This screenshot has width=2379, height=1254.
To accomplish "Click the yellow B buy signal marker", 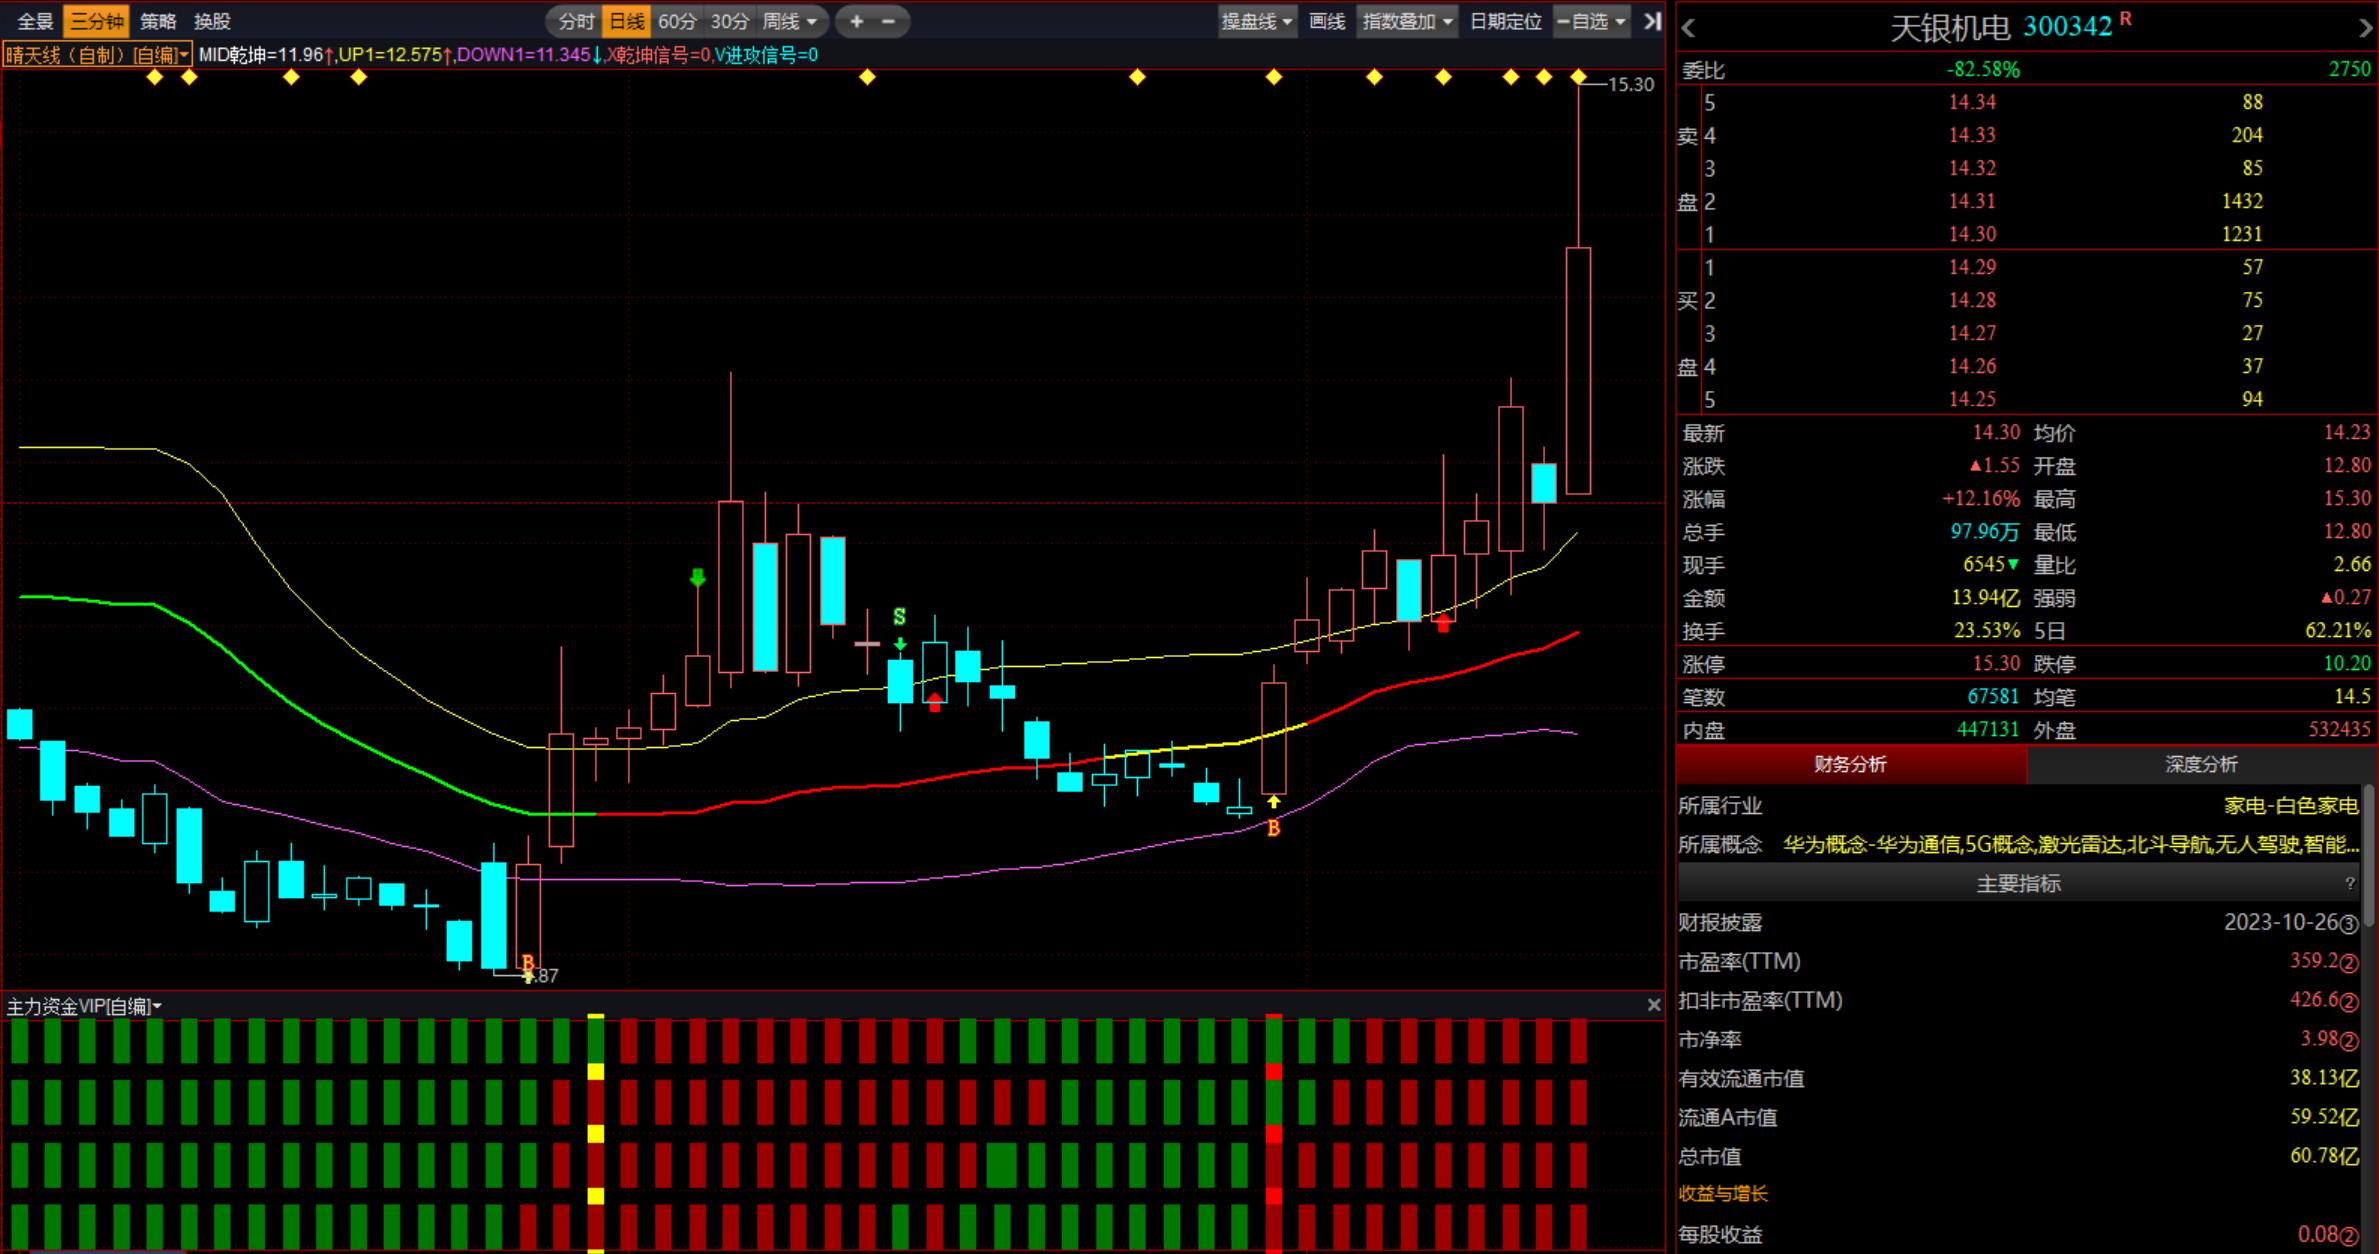I will tap(1273, 828).
